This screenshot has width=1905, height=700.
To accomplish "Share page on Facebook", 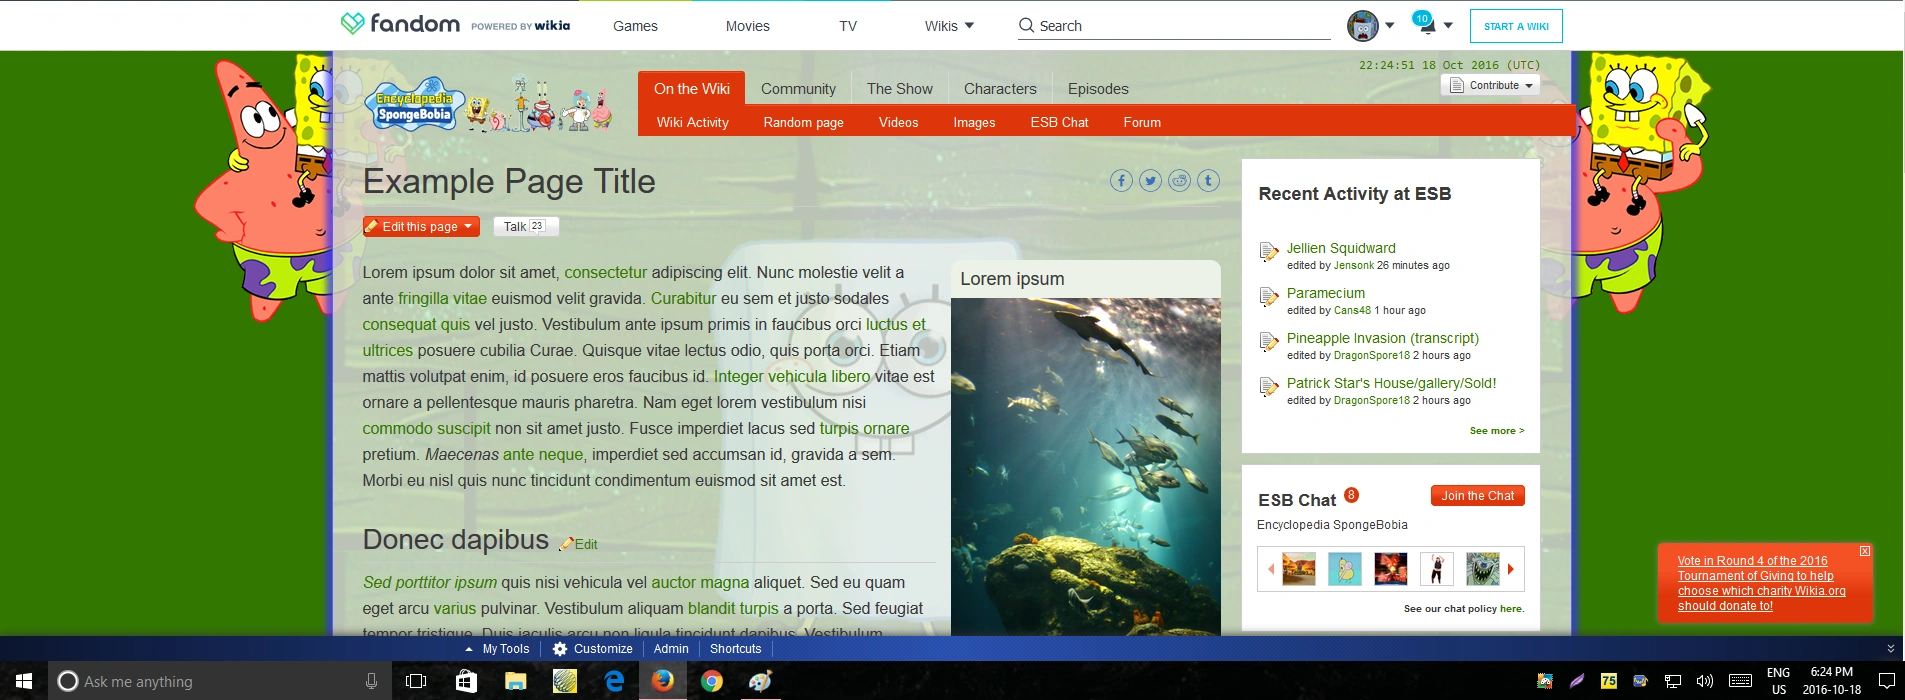I will click(x=1121, y=181).
